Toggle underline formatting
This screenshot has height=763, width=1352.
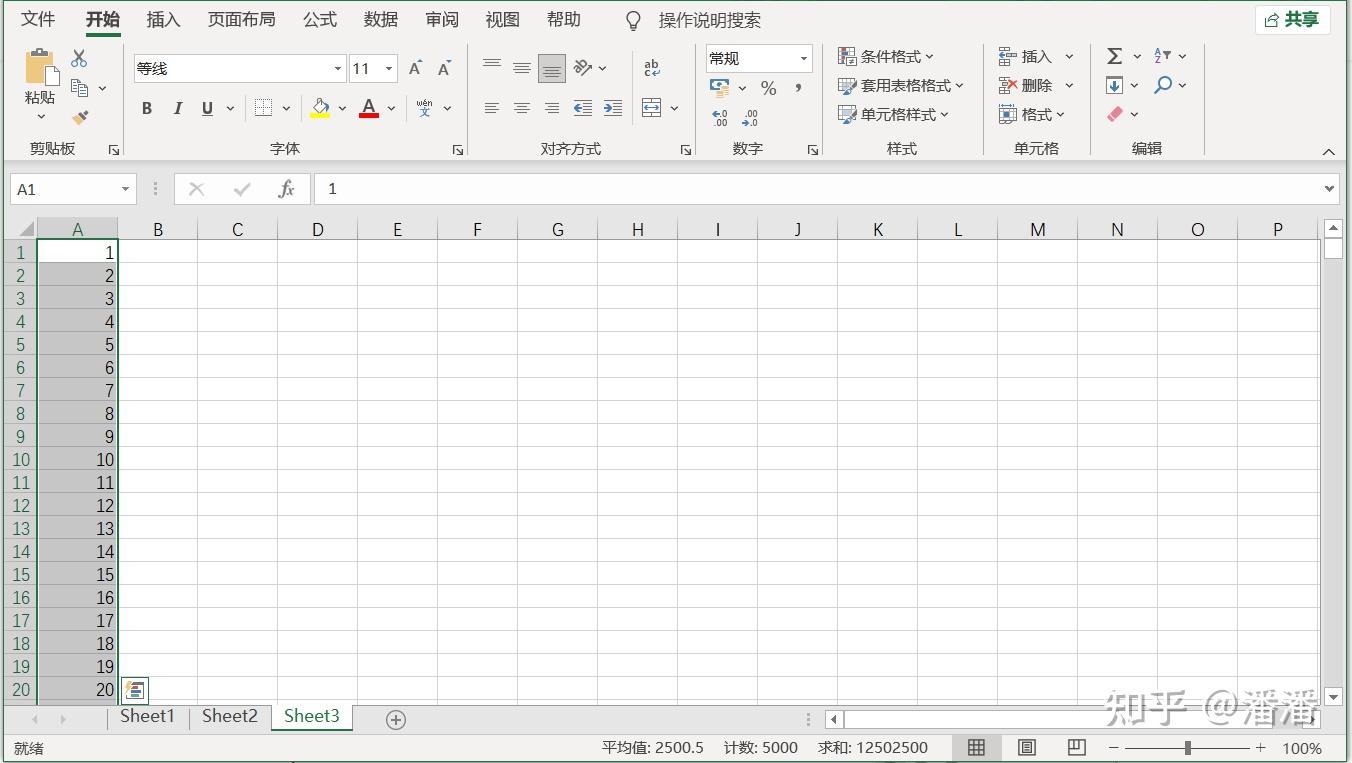pyautogui.click(x=206, y=108)
